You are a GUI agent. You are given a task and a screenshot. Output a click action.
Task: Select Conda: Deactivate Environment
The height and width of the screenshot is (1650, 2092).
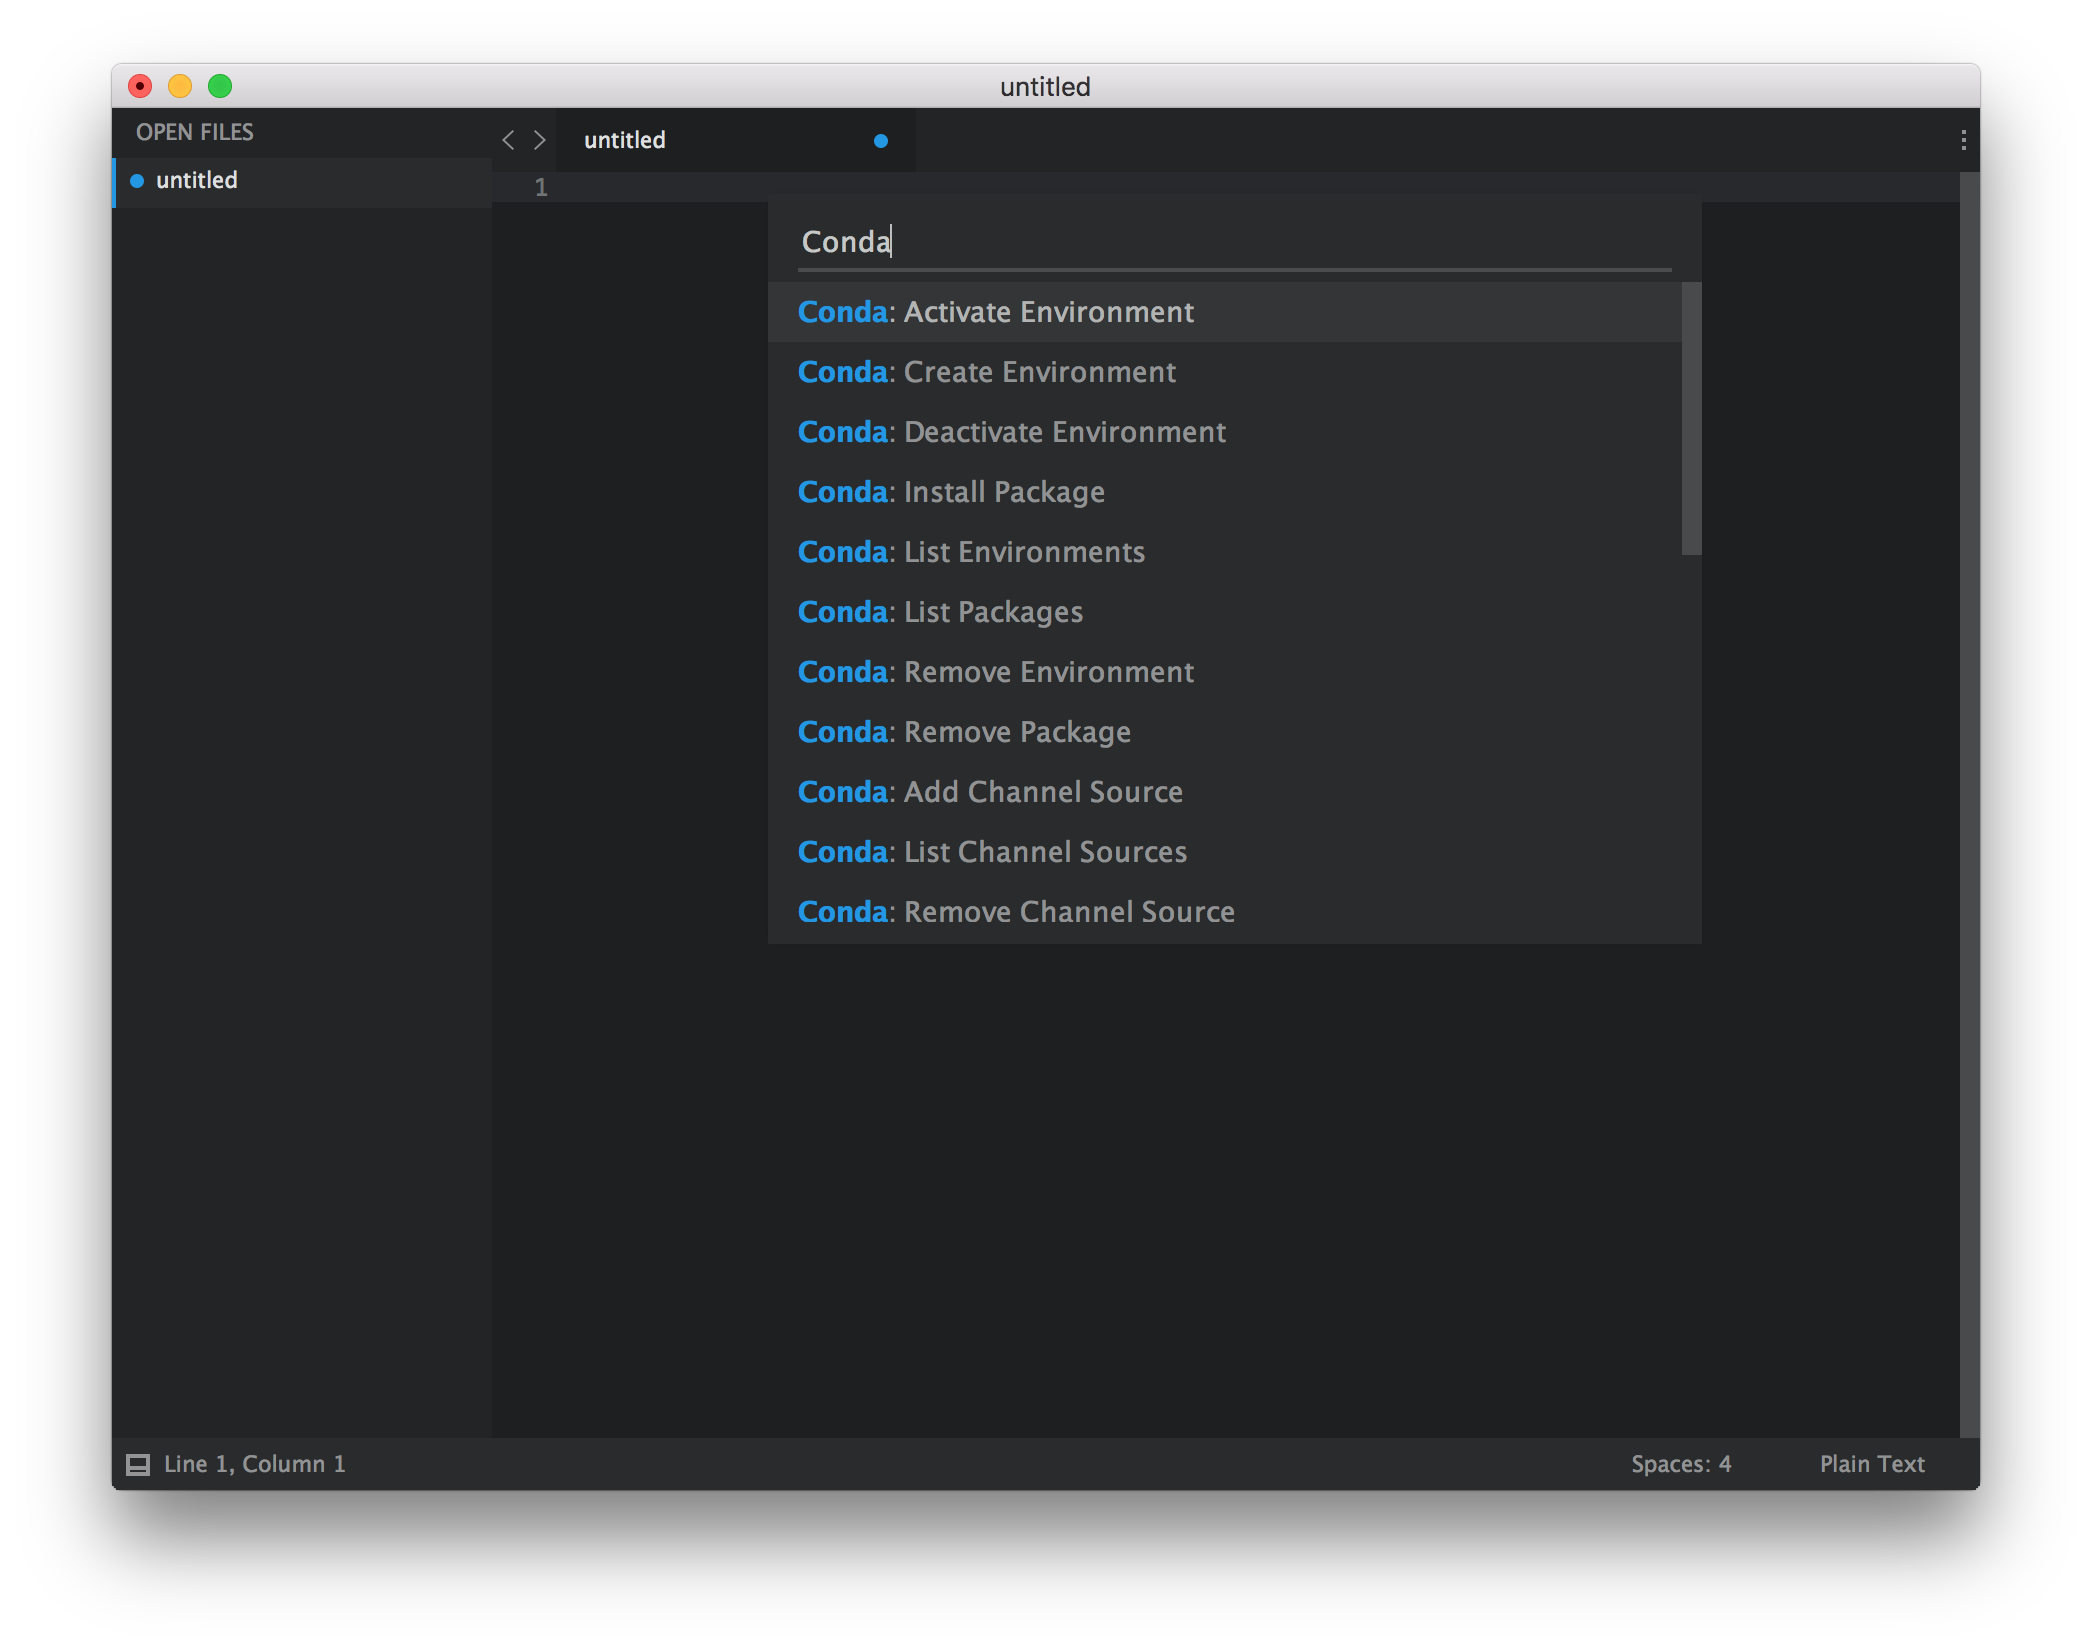1010,432
